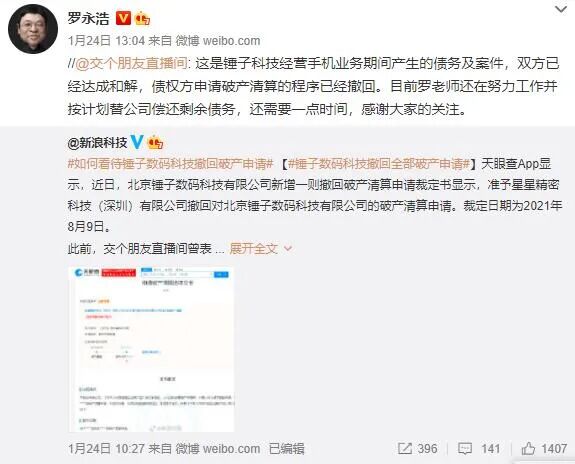
Task: Click the 1月24日 10:27 original post timestamp
Action: tap(106, 449)
